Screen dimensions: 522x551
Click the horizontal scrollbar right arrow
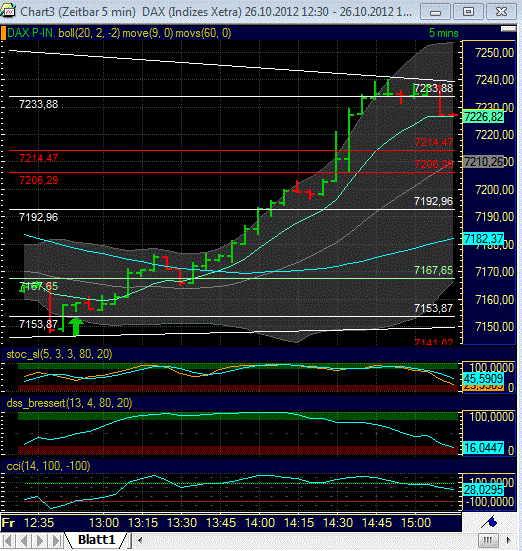coord(509,540)
